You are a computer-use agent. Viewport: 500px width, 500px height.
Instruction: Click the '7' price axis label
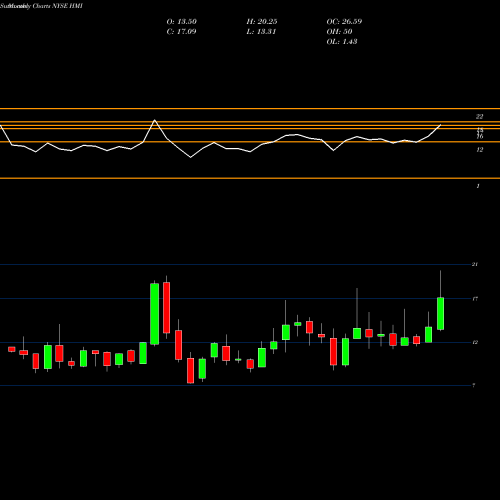(x=474, y=385)
